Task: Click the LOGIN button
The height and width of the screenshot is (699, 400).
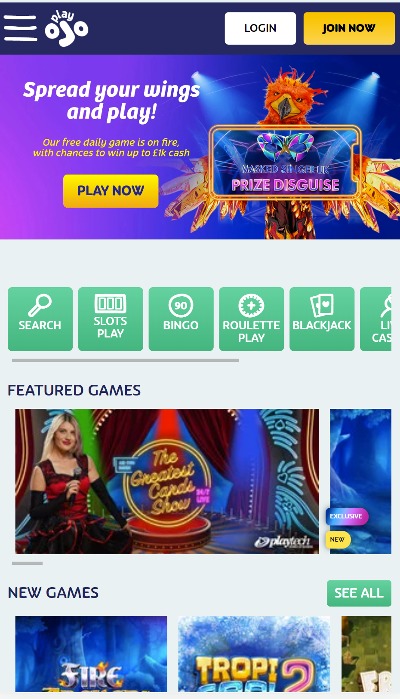Action: (x=260, y=28)
